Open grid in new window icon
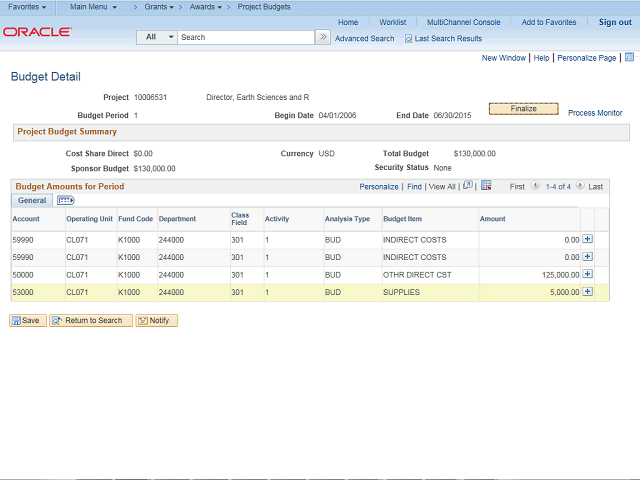Viewport: 640px width, 480px height. point(468,186)
